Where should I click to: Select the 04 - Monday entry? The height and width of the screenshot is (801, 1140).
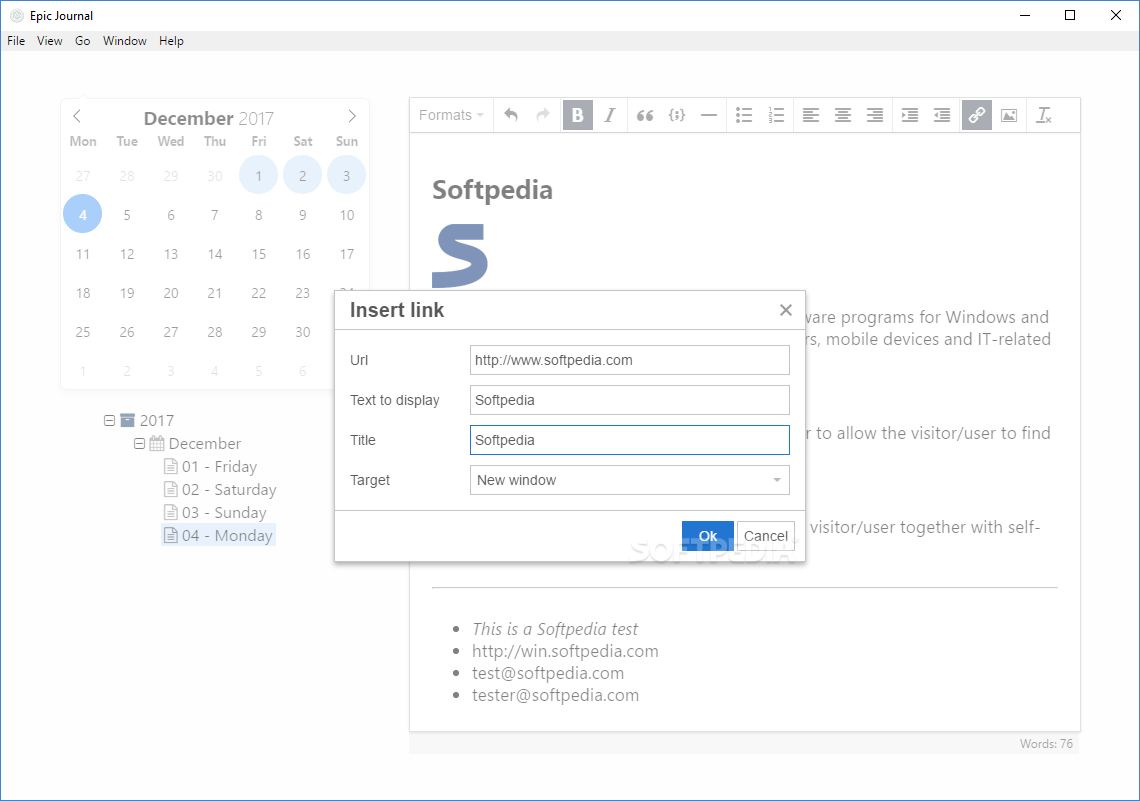coord(218,536)
